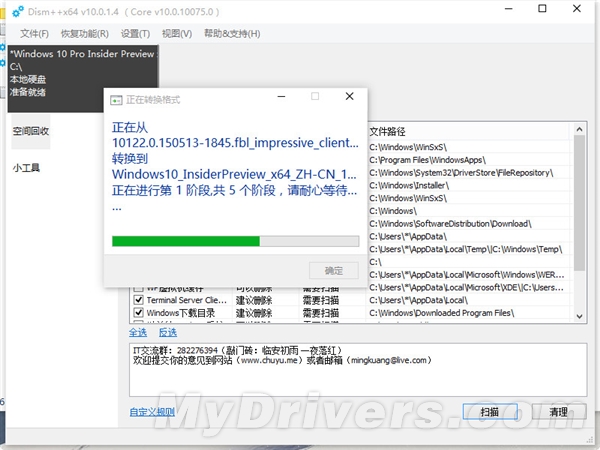The width and height of the screenshot is (600, 450).
Task: Click the scroll up arrow in file list
Action: [579, 129]
